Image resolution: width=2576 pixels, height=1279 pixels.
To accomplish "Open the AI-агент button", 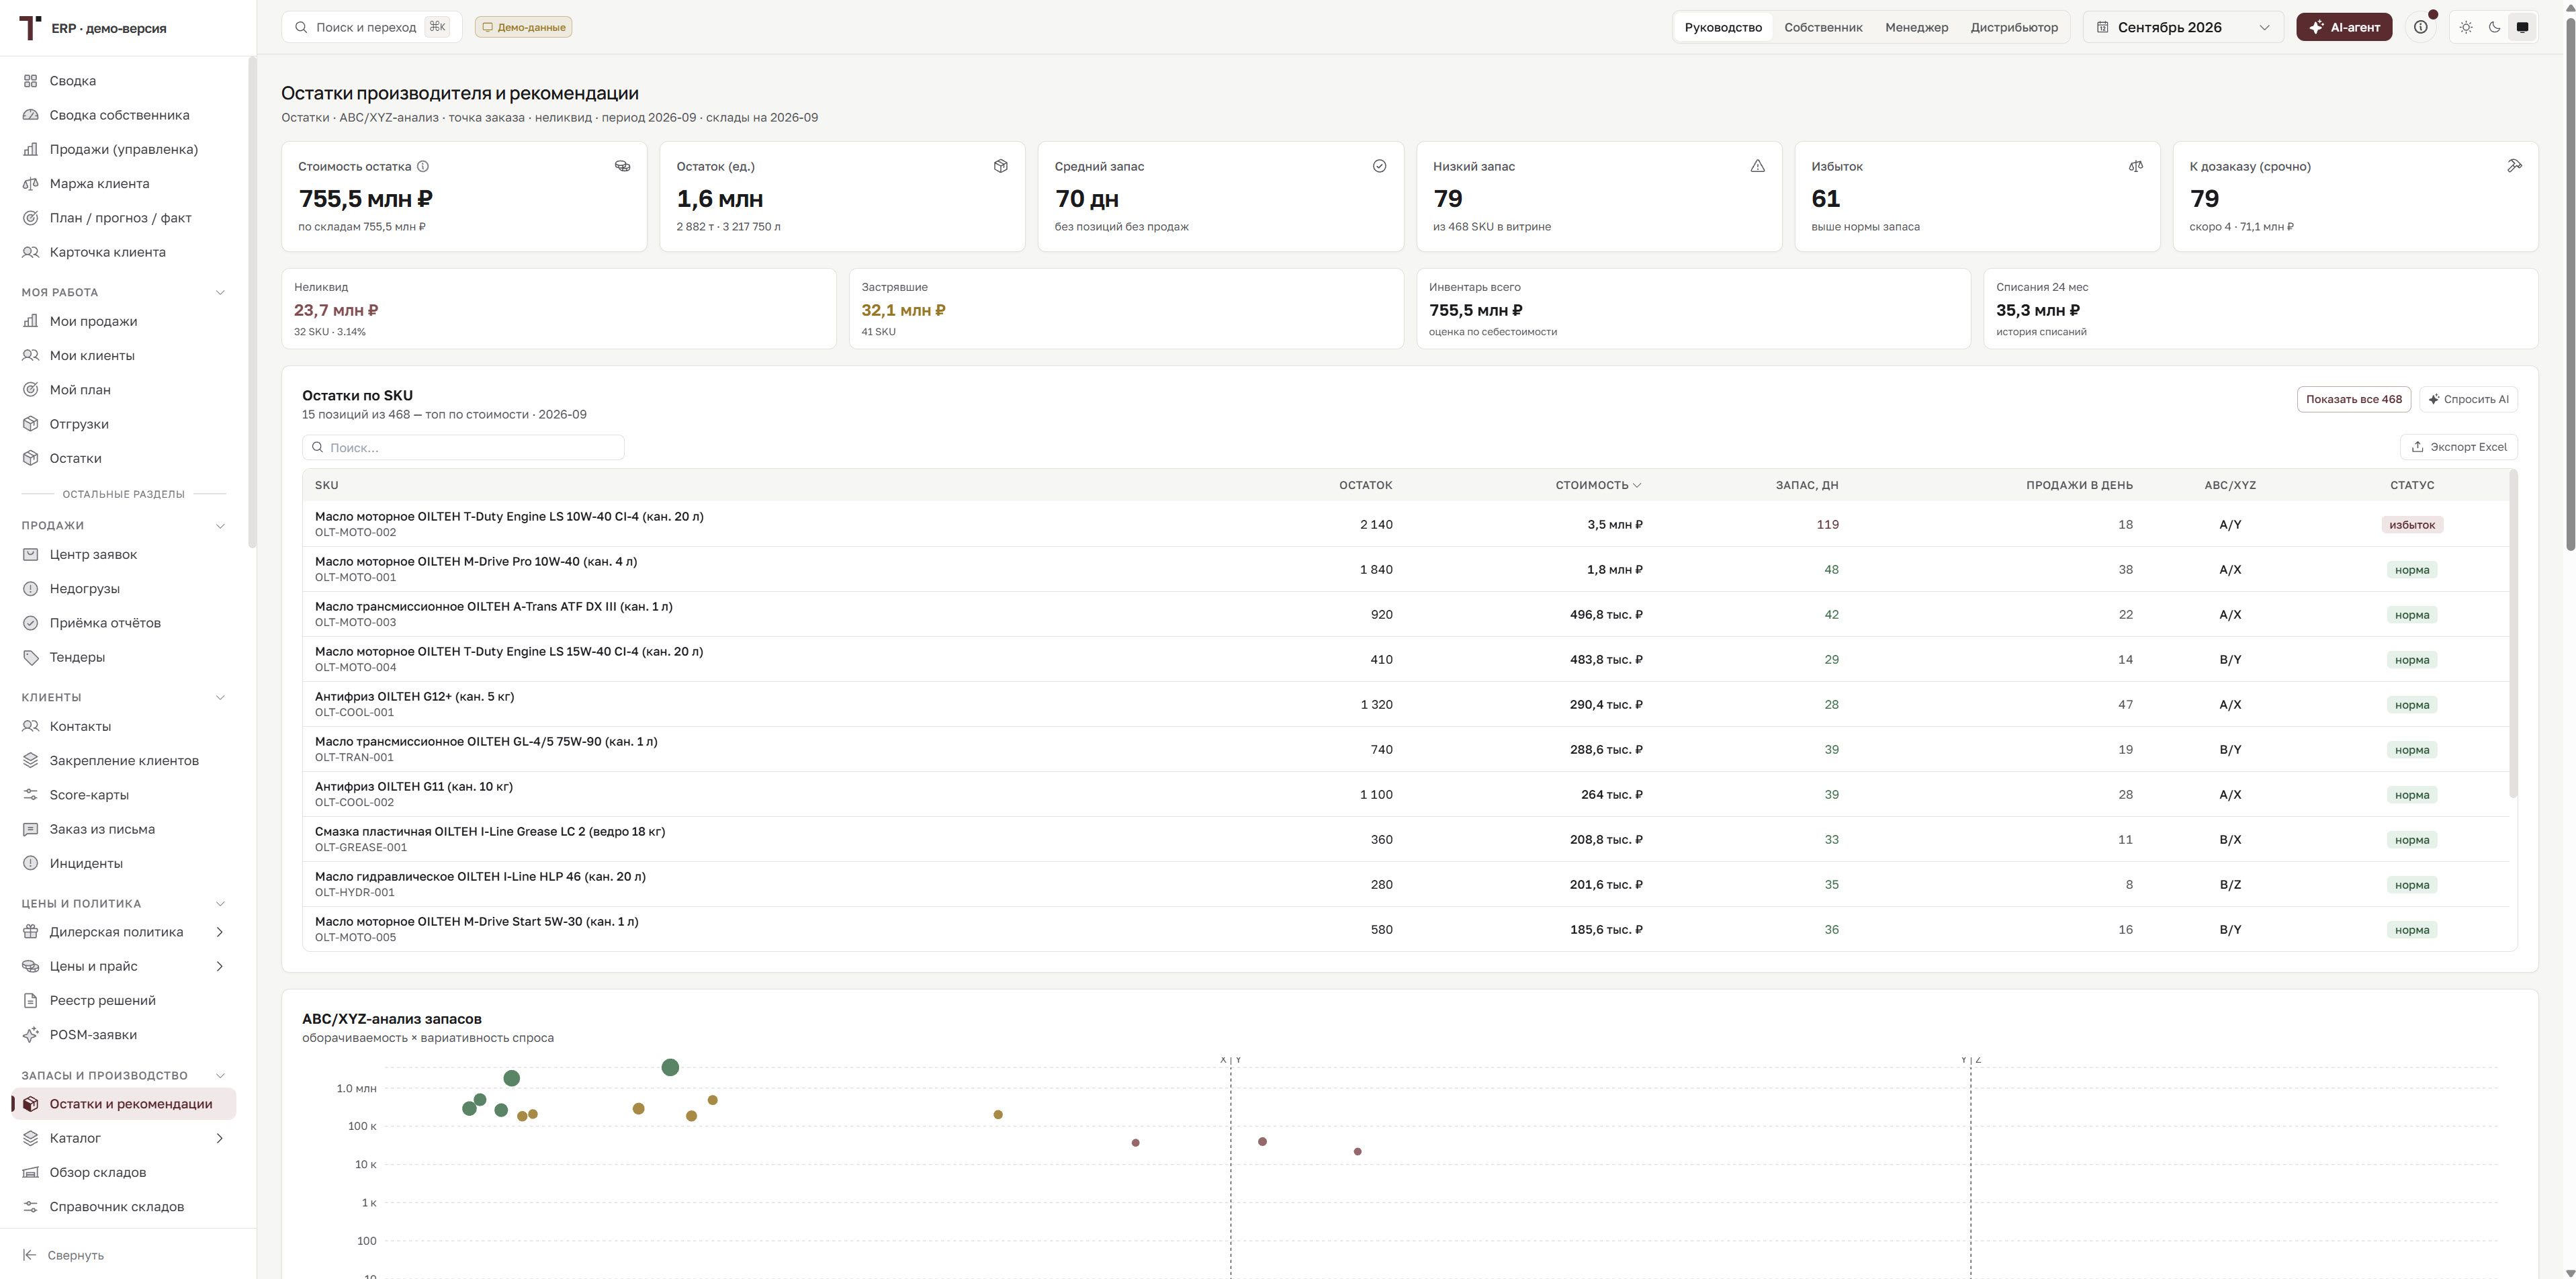I will 2344,27.
